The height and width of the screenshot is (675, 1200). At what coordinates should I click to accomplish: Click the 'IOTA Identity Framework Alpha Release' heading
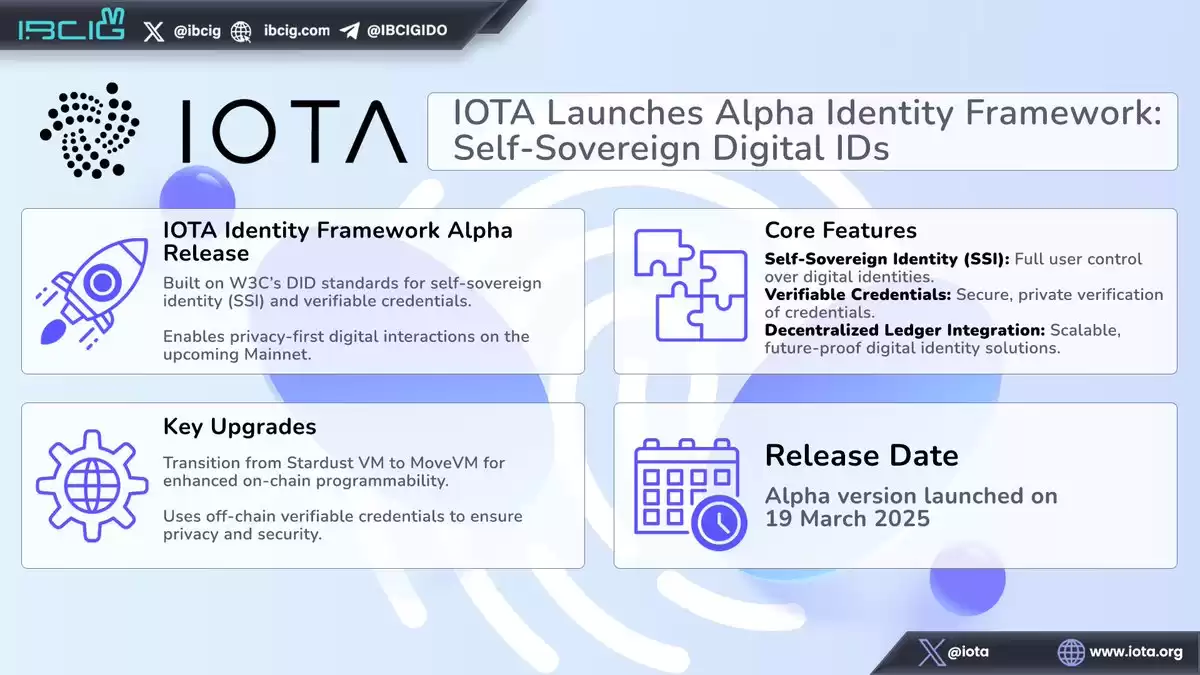tap(338, 241)
